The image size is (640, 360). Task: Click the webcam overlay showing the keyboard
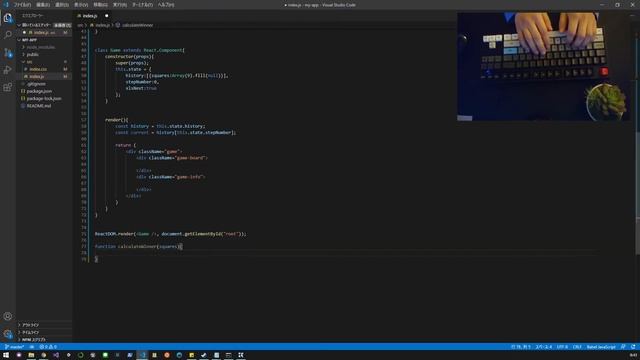(x=543, y=67)
